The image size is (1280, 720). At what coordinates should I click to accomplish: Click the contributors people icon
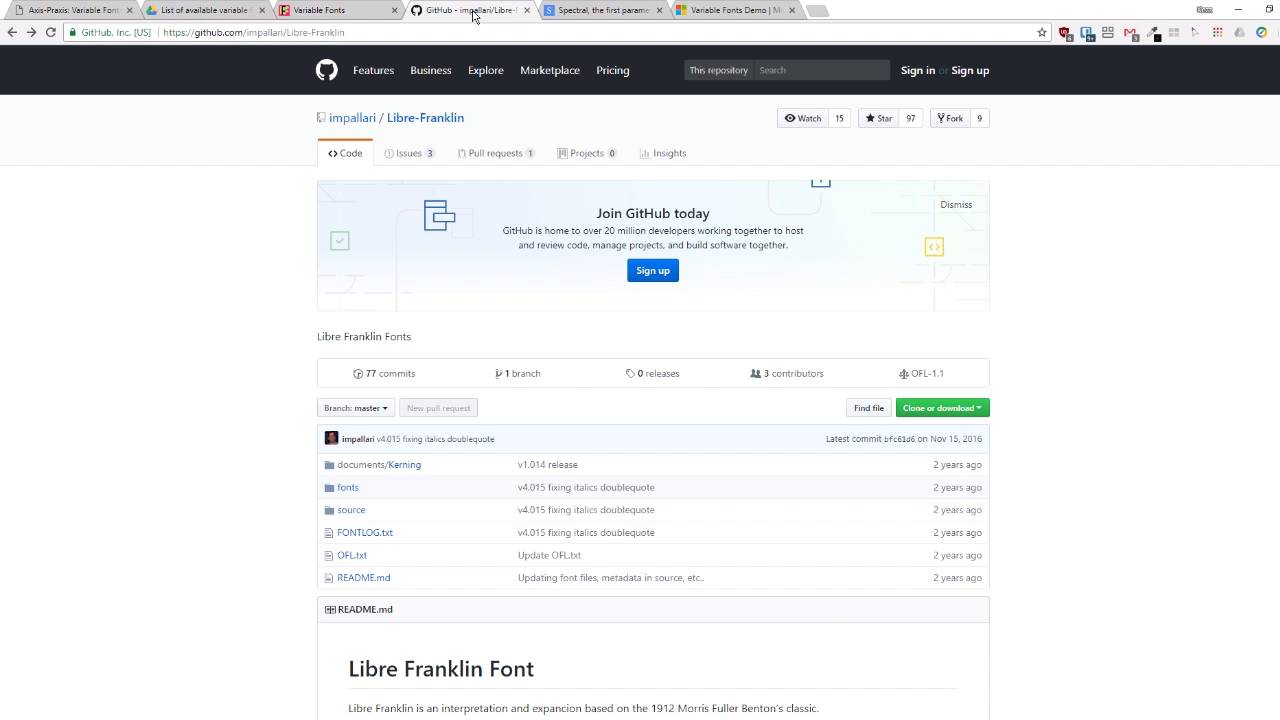coord(755,373)
